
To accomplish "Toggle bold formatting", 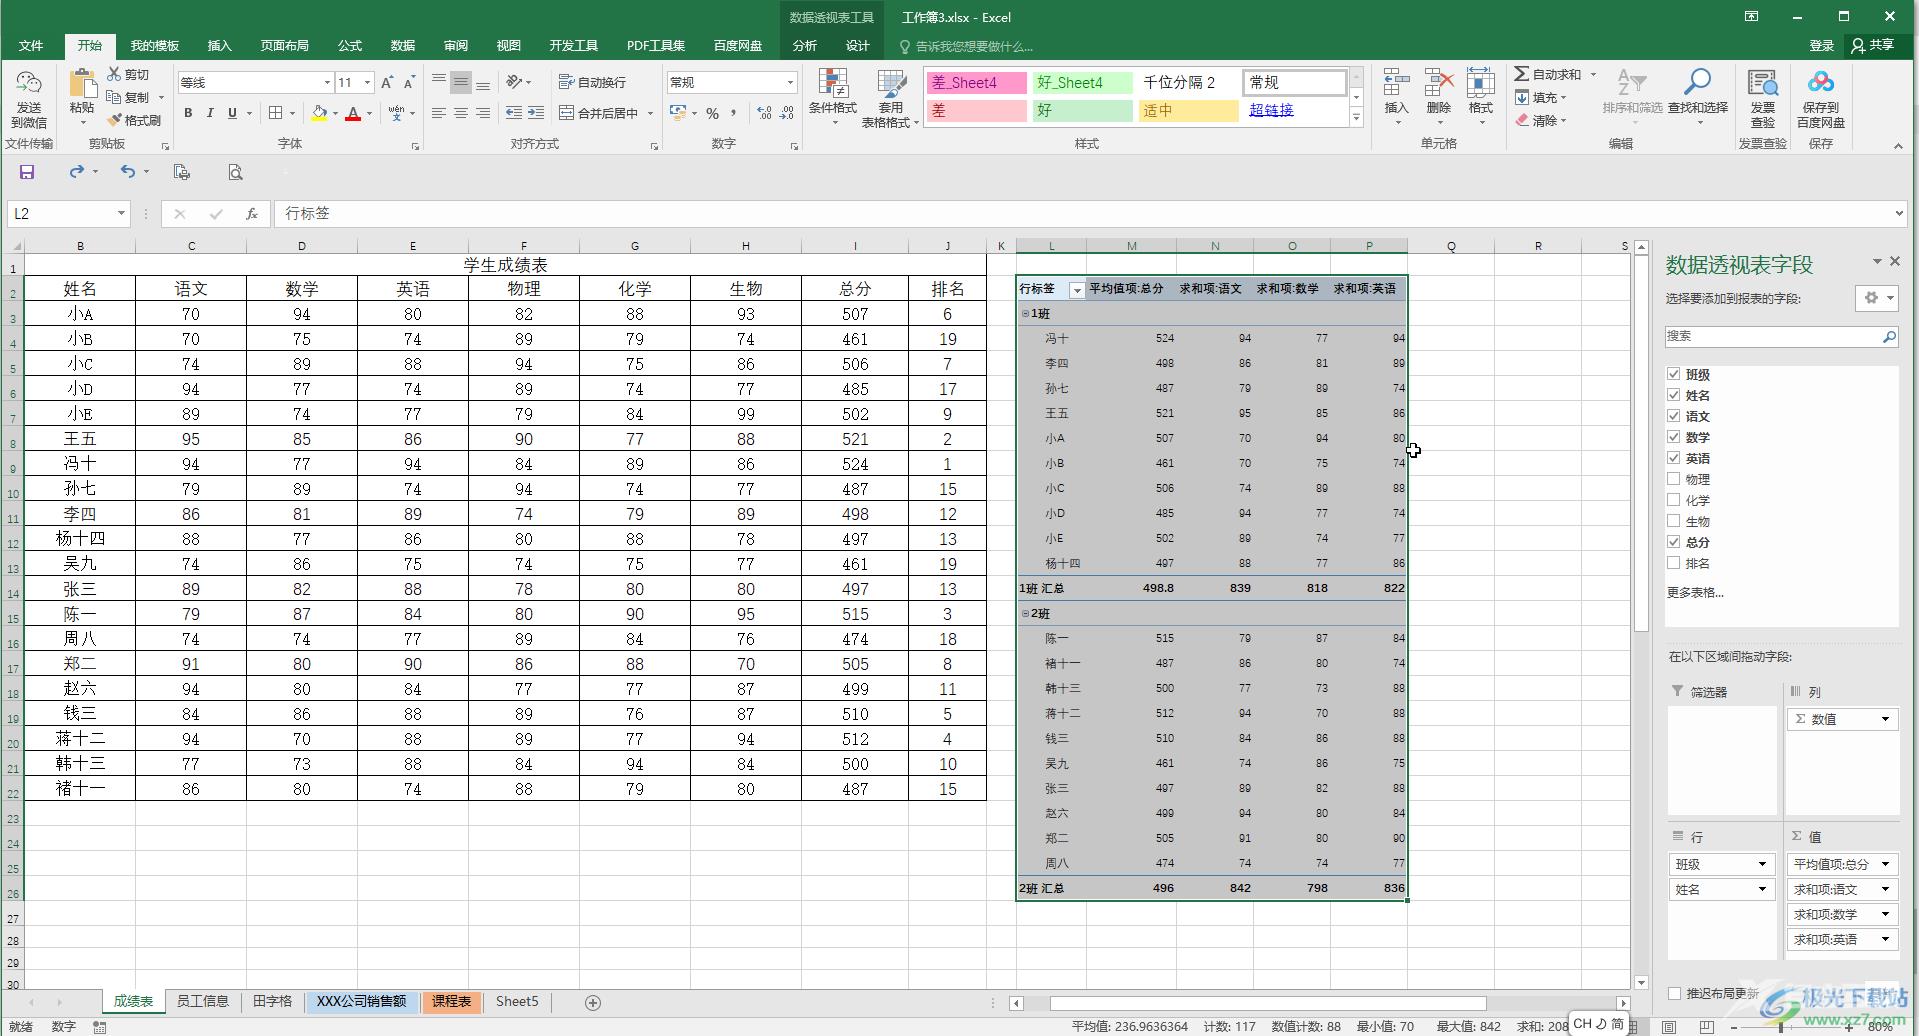I will 188,113.
